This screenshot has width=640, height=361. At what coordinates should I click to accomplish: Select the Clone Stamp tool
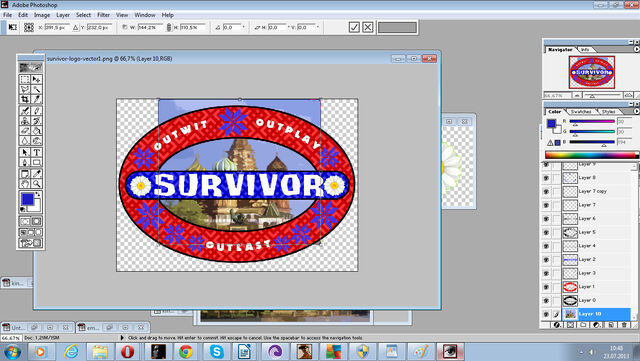coord(25,120)
